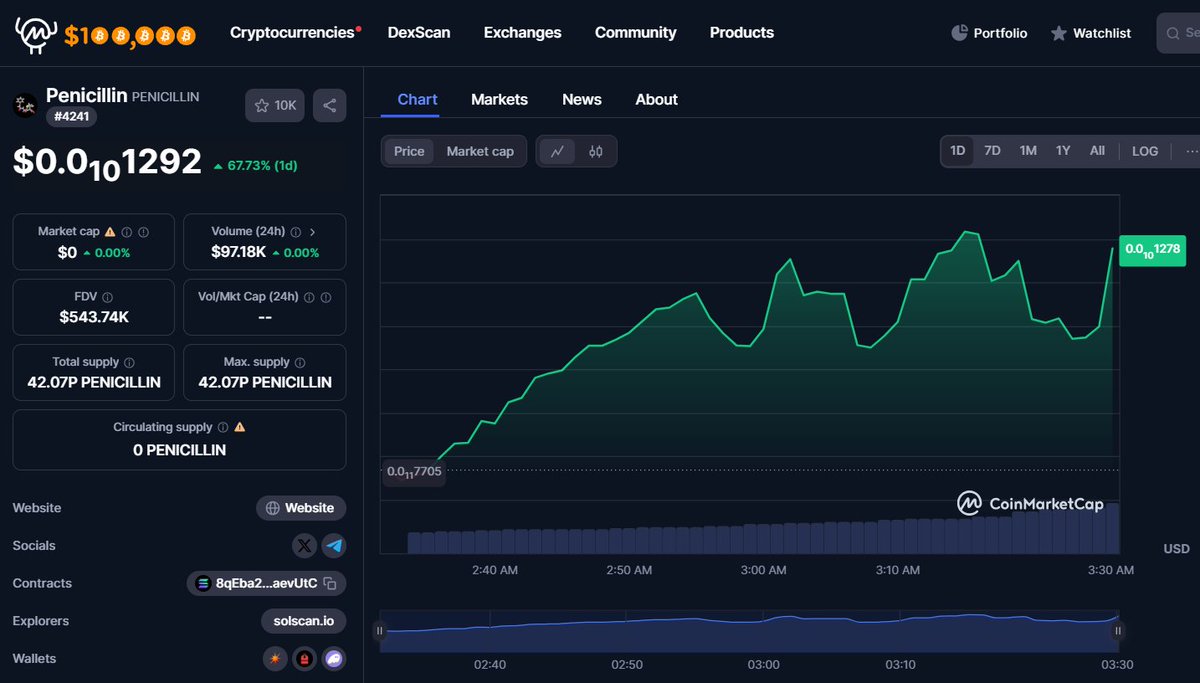Click the left timeline range slider handle

[379, 631]
